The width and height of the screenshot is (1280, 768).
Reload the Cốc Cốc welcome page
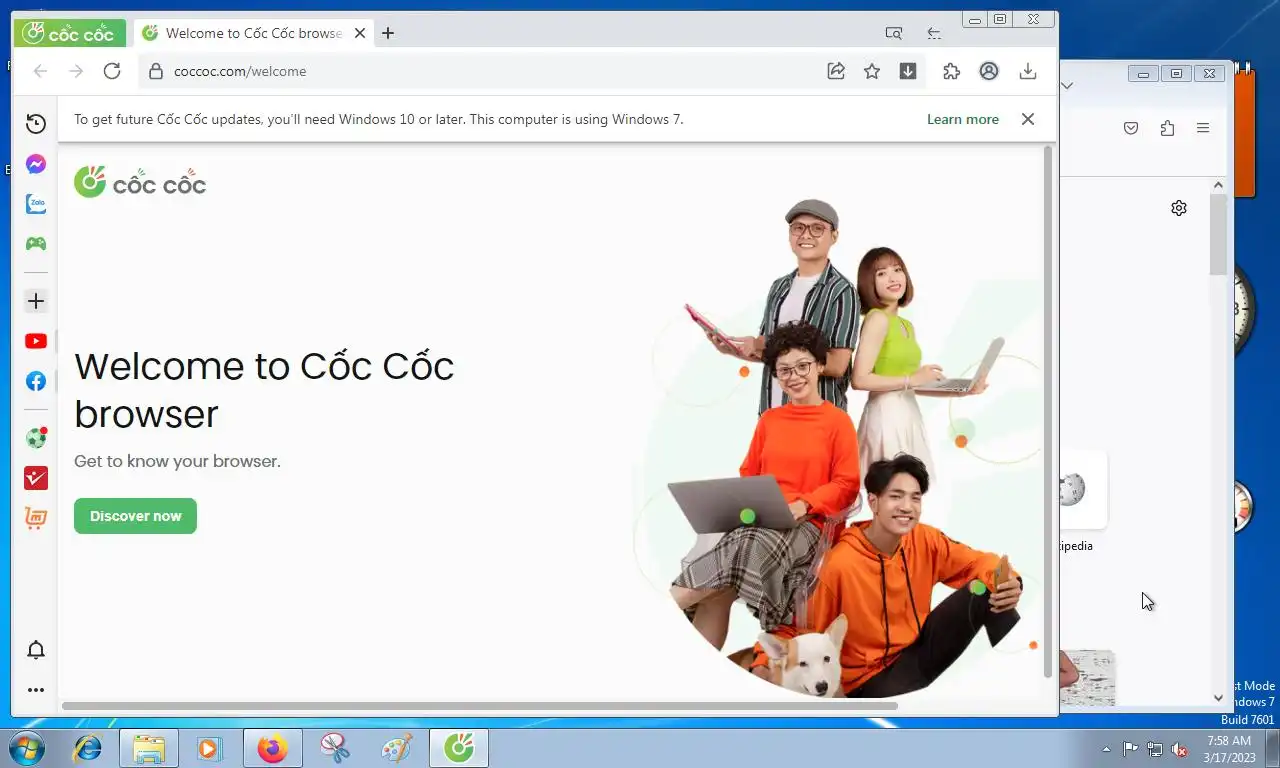(112, 71)
